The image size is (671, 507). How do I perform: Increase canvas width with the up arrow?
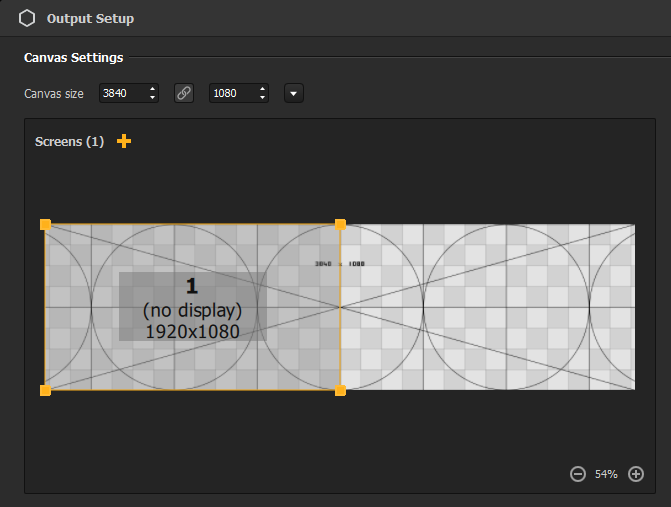click(152, 89)
